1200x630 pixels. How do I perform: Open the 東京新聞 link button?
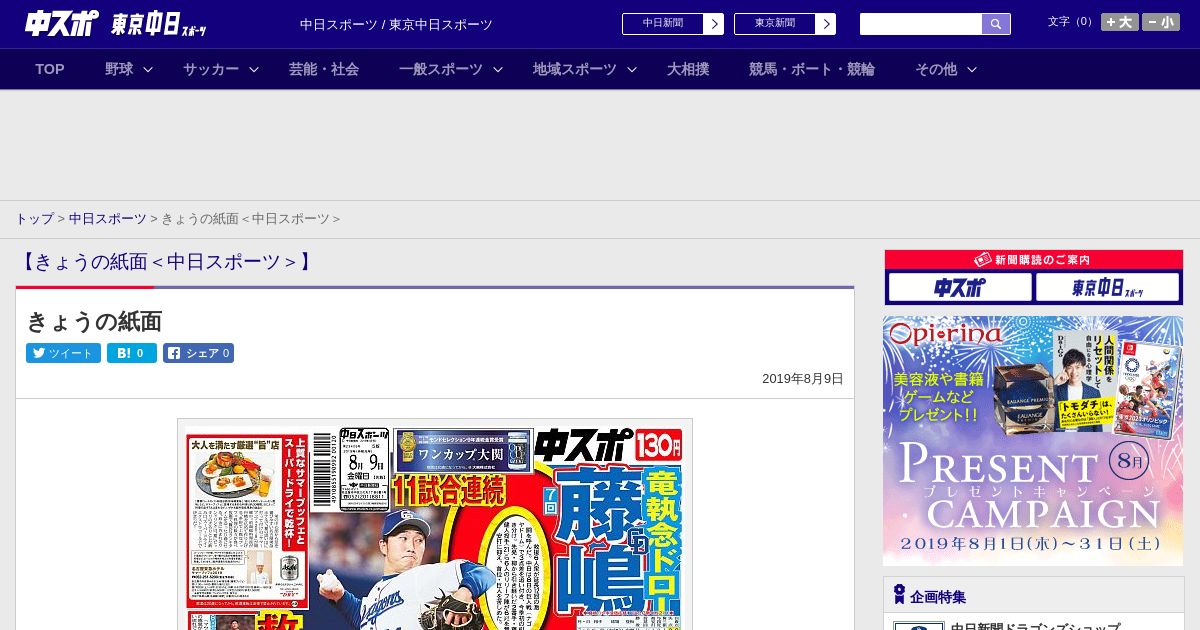tap(774, 24)
